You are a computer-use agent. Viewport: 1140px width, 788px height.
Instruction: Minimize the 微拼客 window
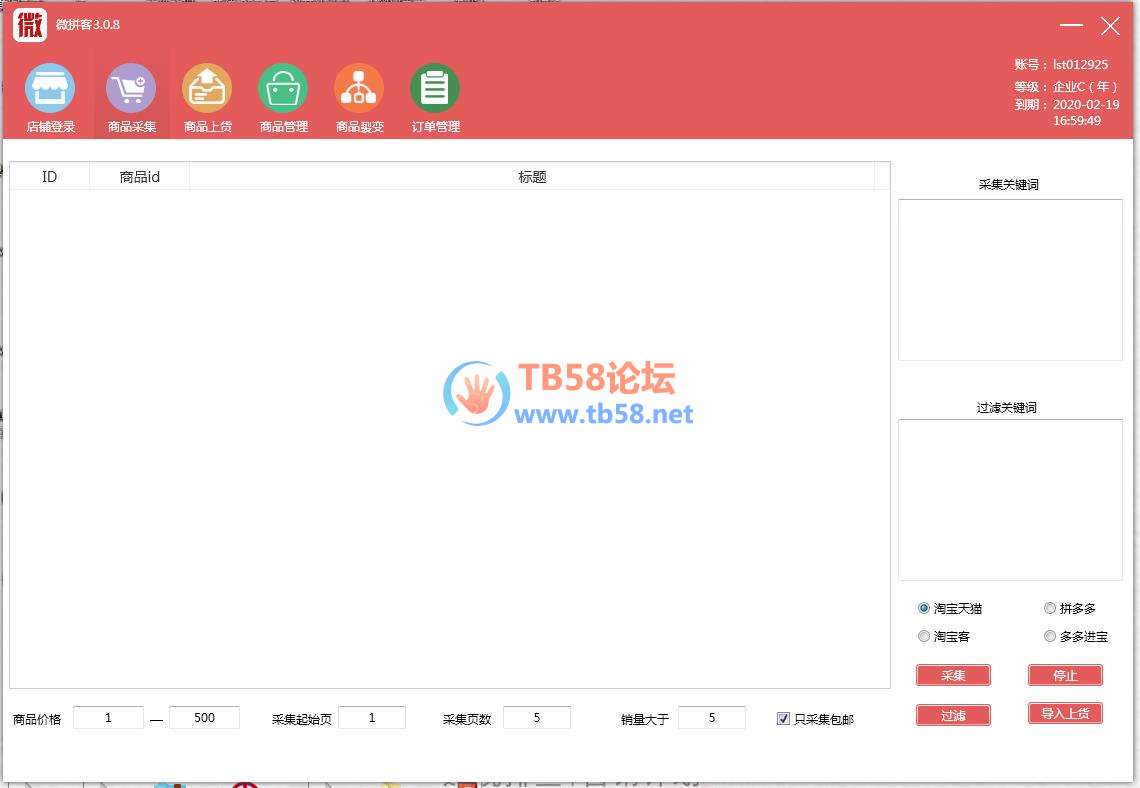[1071, 25]
